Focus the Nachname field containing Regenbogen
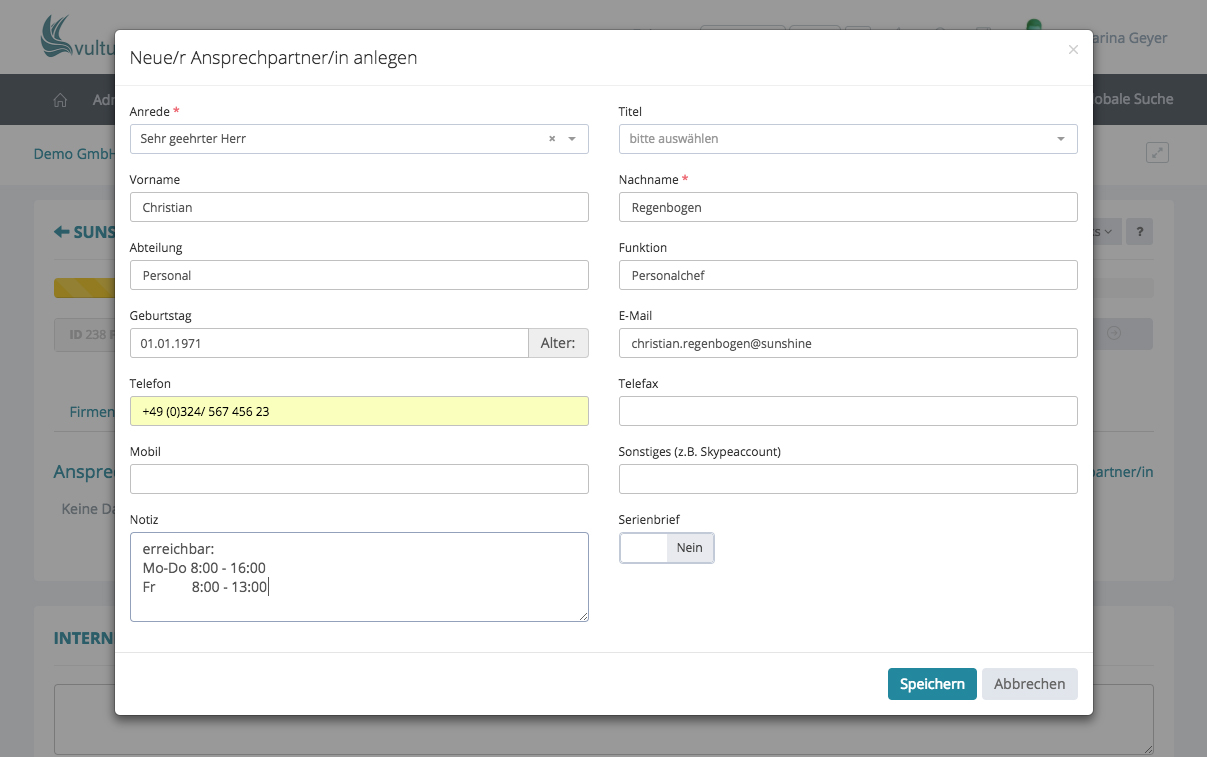 (x=847, y=207)
